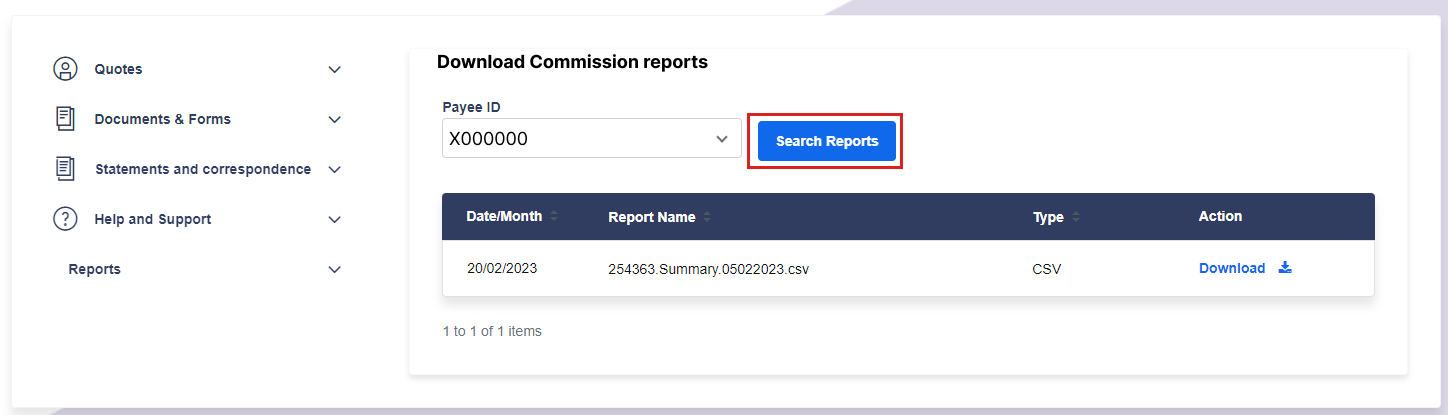The width and height of the screenshot is (1448, 415).
Task: Click the Action column header
Action: click(x=1220, y=216)
